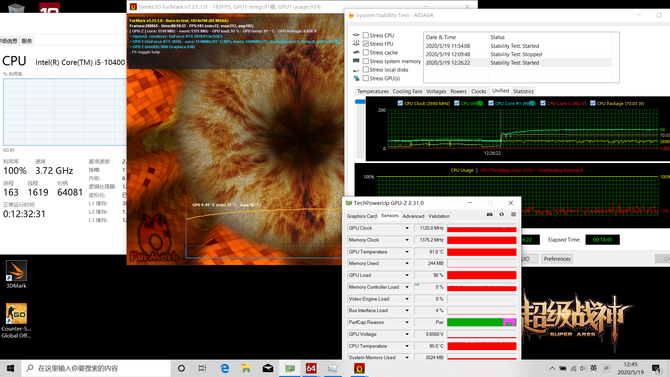Enable Stress local disks checkbox
The width and height of the screenshot is (670, 377).
[x=366, y=69]
